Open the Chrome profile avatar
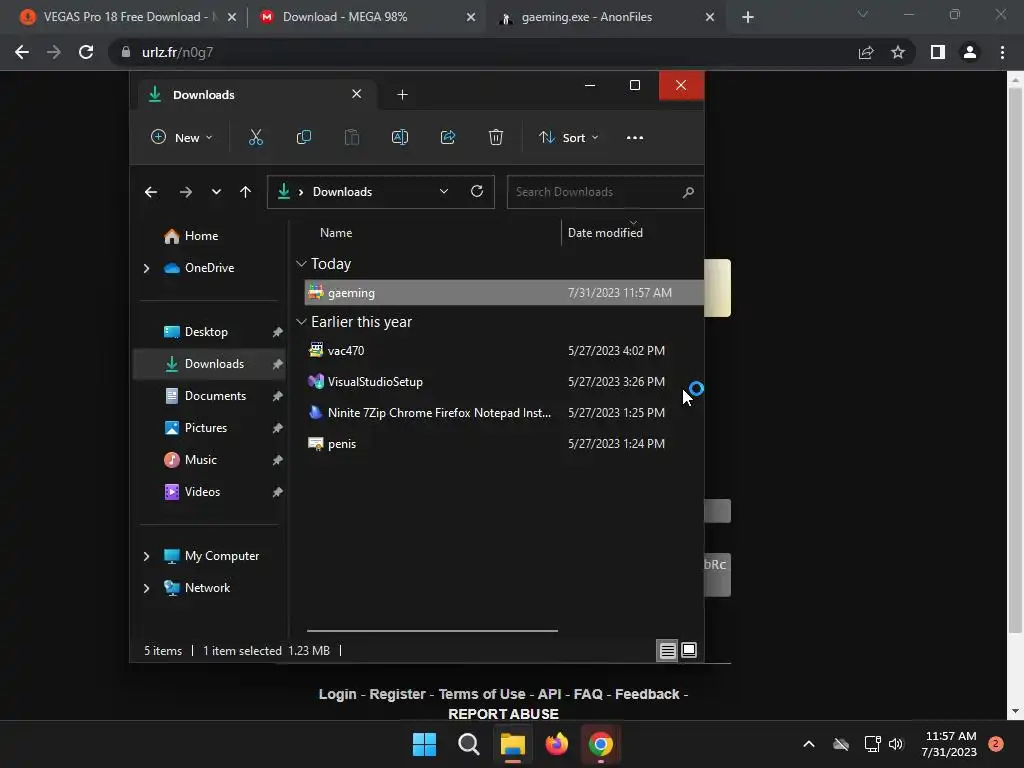This screenshot has width=1024, height=768. click(970, 52)
